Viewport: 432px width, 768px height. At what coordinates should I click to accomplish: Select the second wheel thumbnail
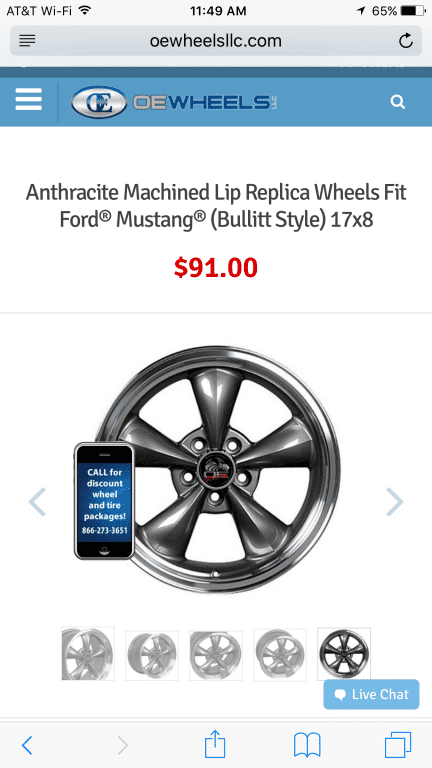[152, 655]
